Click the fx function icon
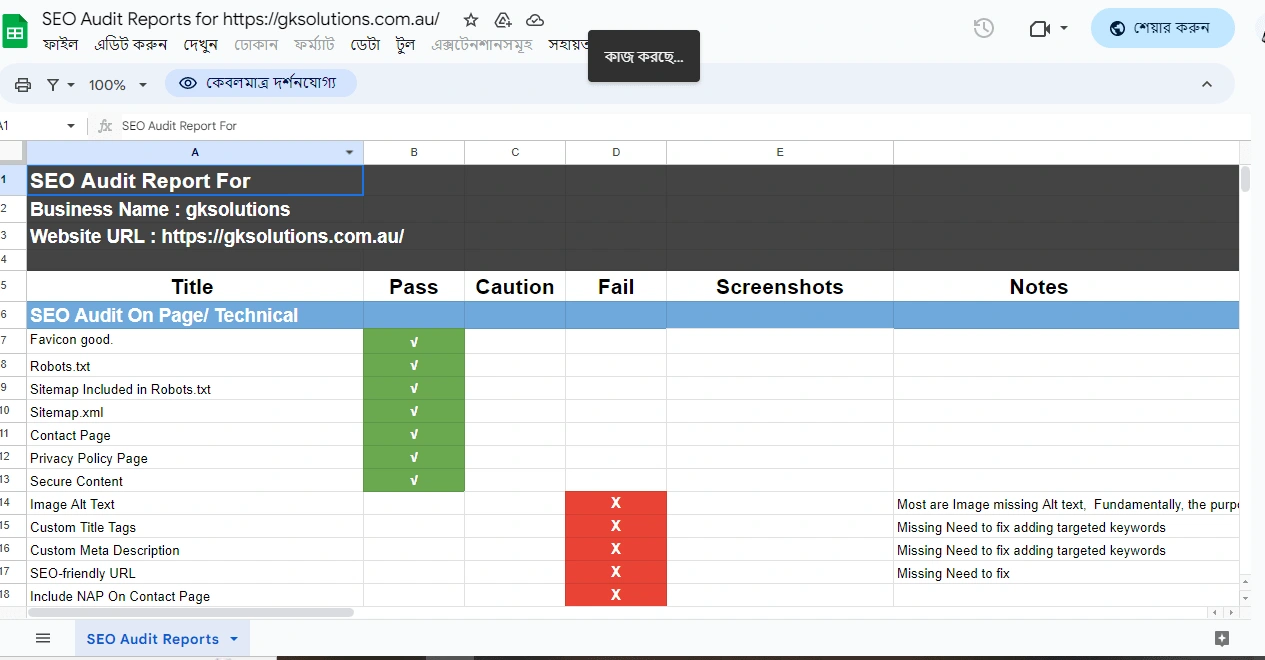1265x660 pixels. point(105,126)
